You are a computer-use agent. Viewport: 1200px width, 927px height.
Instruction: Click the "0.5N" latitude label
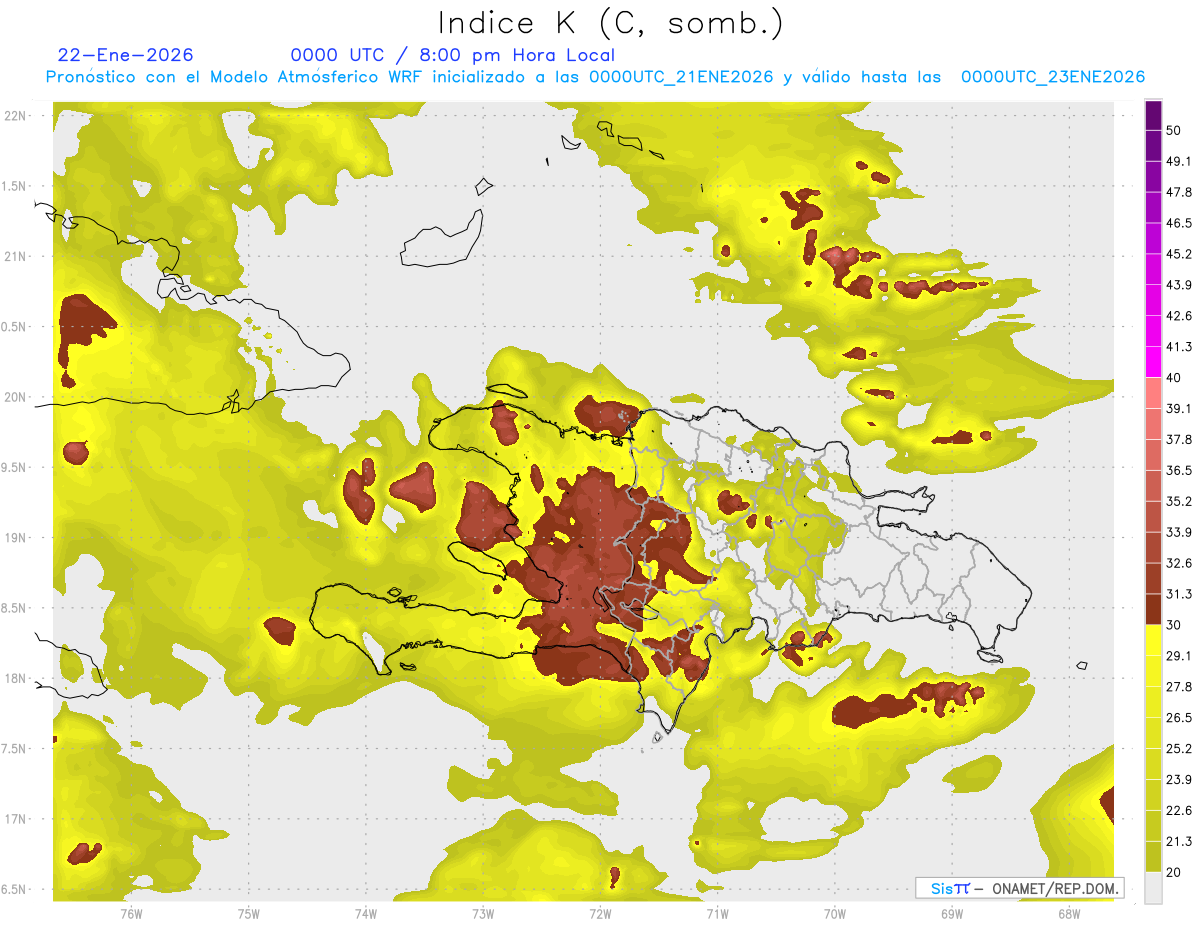(15, 327)
